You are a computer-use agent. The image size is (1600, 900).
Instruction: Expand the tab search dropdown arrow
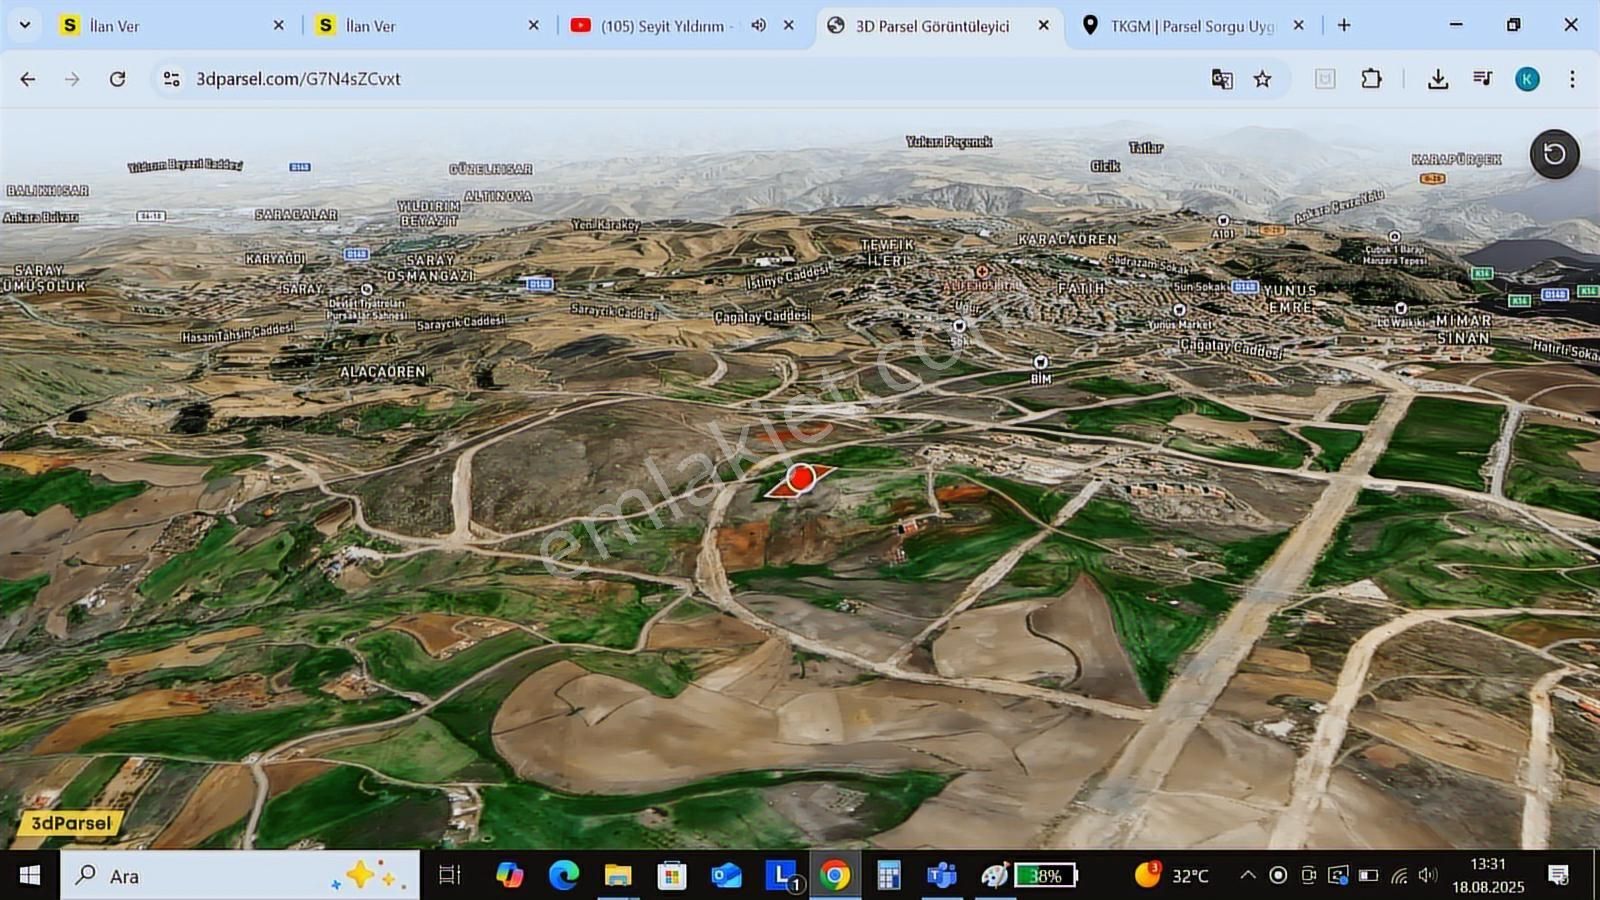click(x=25, y=25)
